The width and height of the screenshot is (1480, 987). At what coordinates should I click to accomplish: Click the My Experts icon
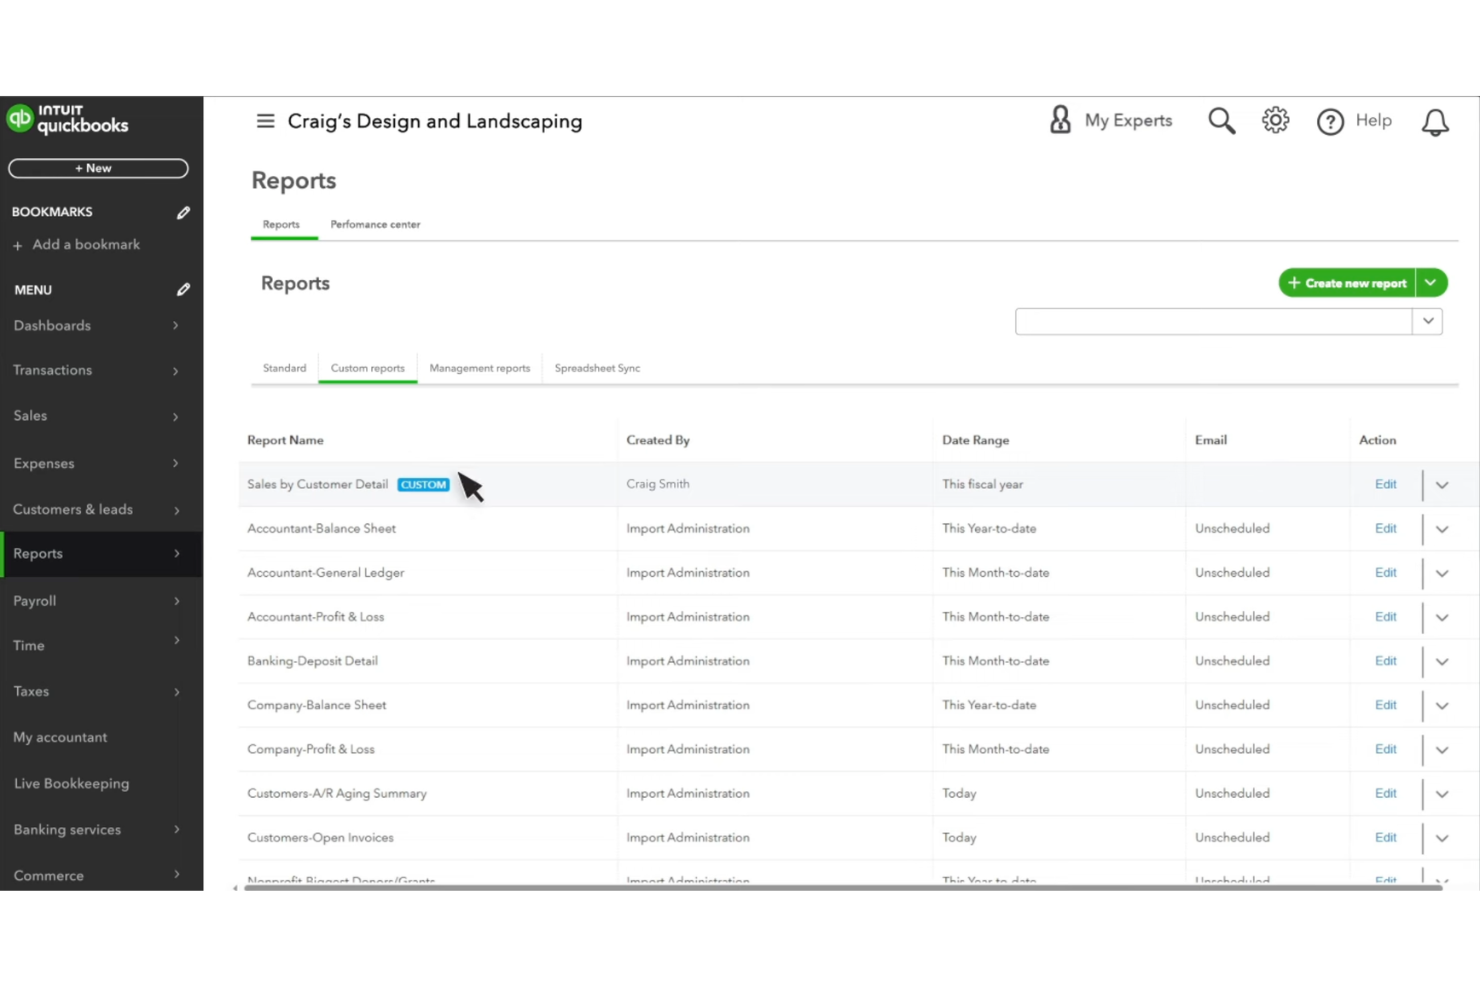[x=1059, y=119]
